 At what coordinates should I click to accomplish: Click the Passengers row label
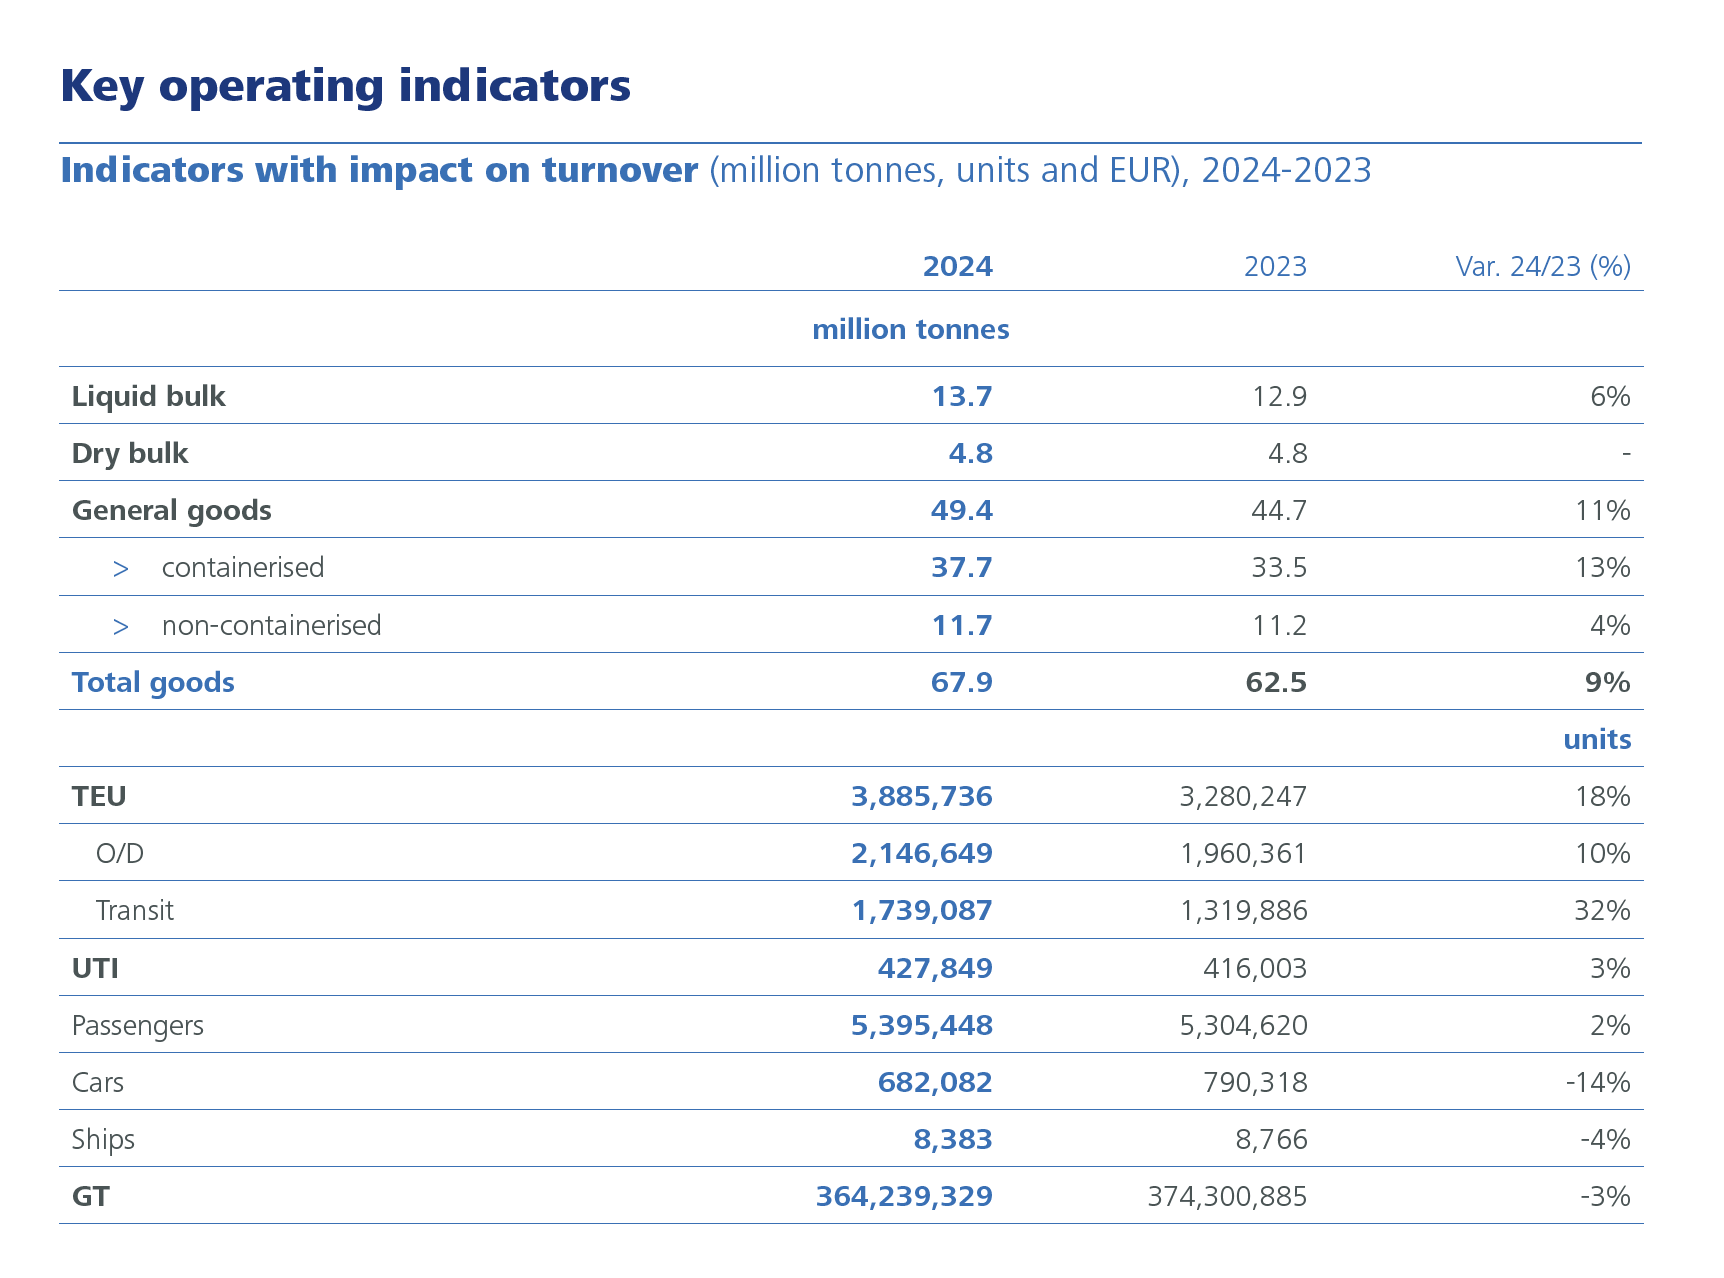click(137, 1025)
